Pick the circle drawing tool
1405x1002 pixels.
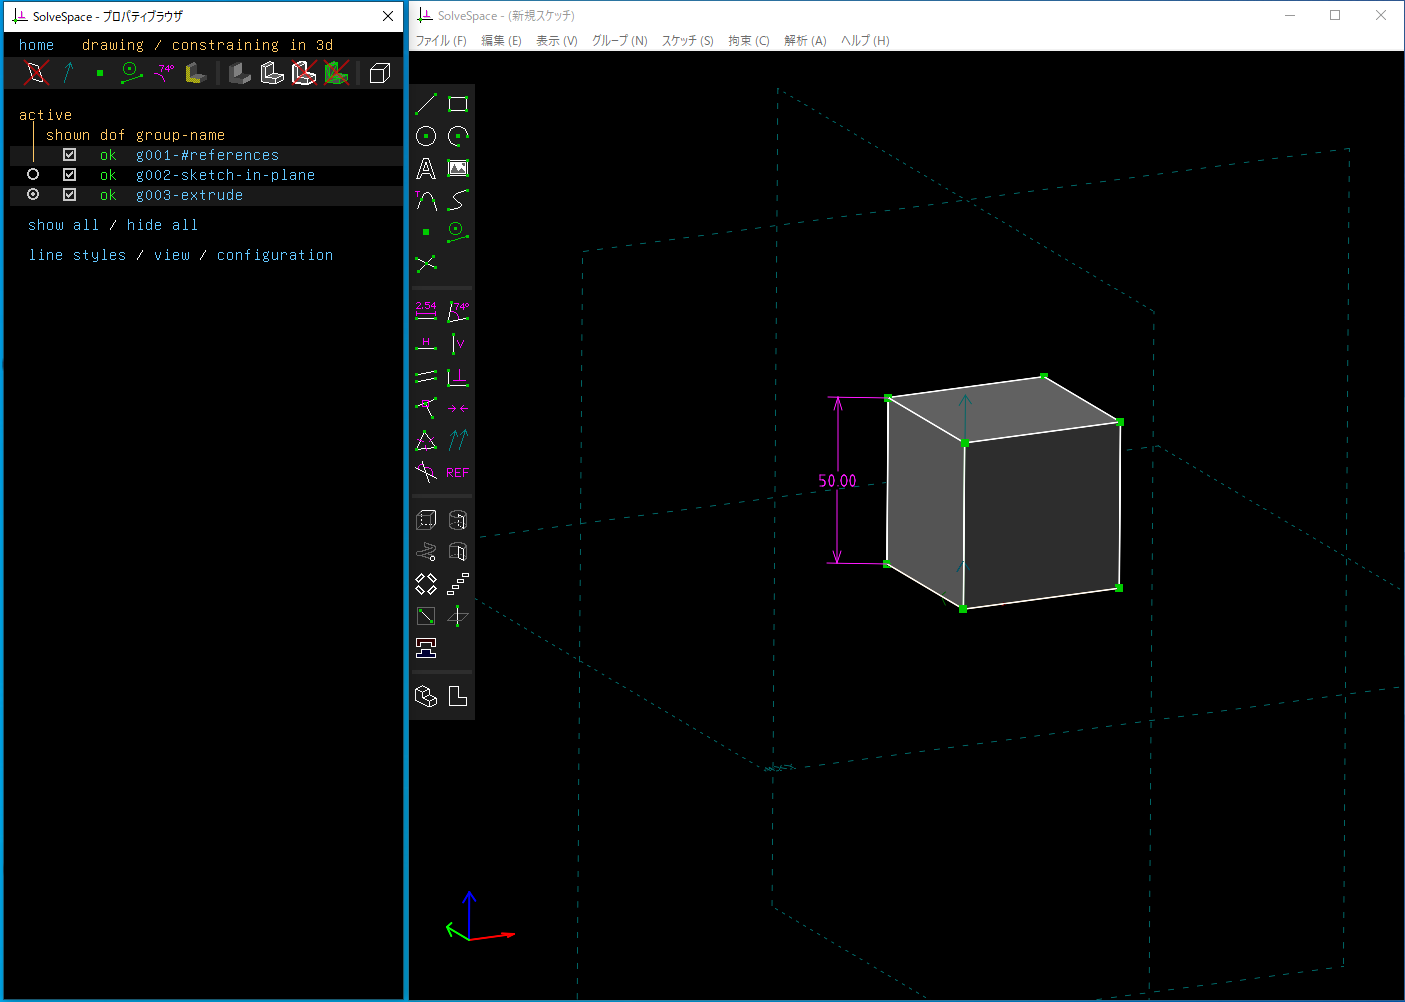coord(426,136)
